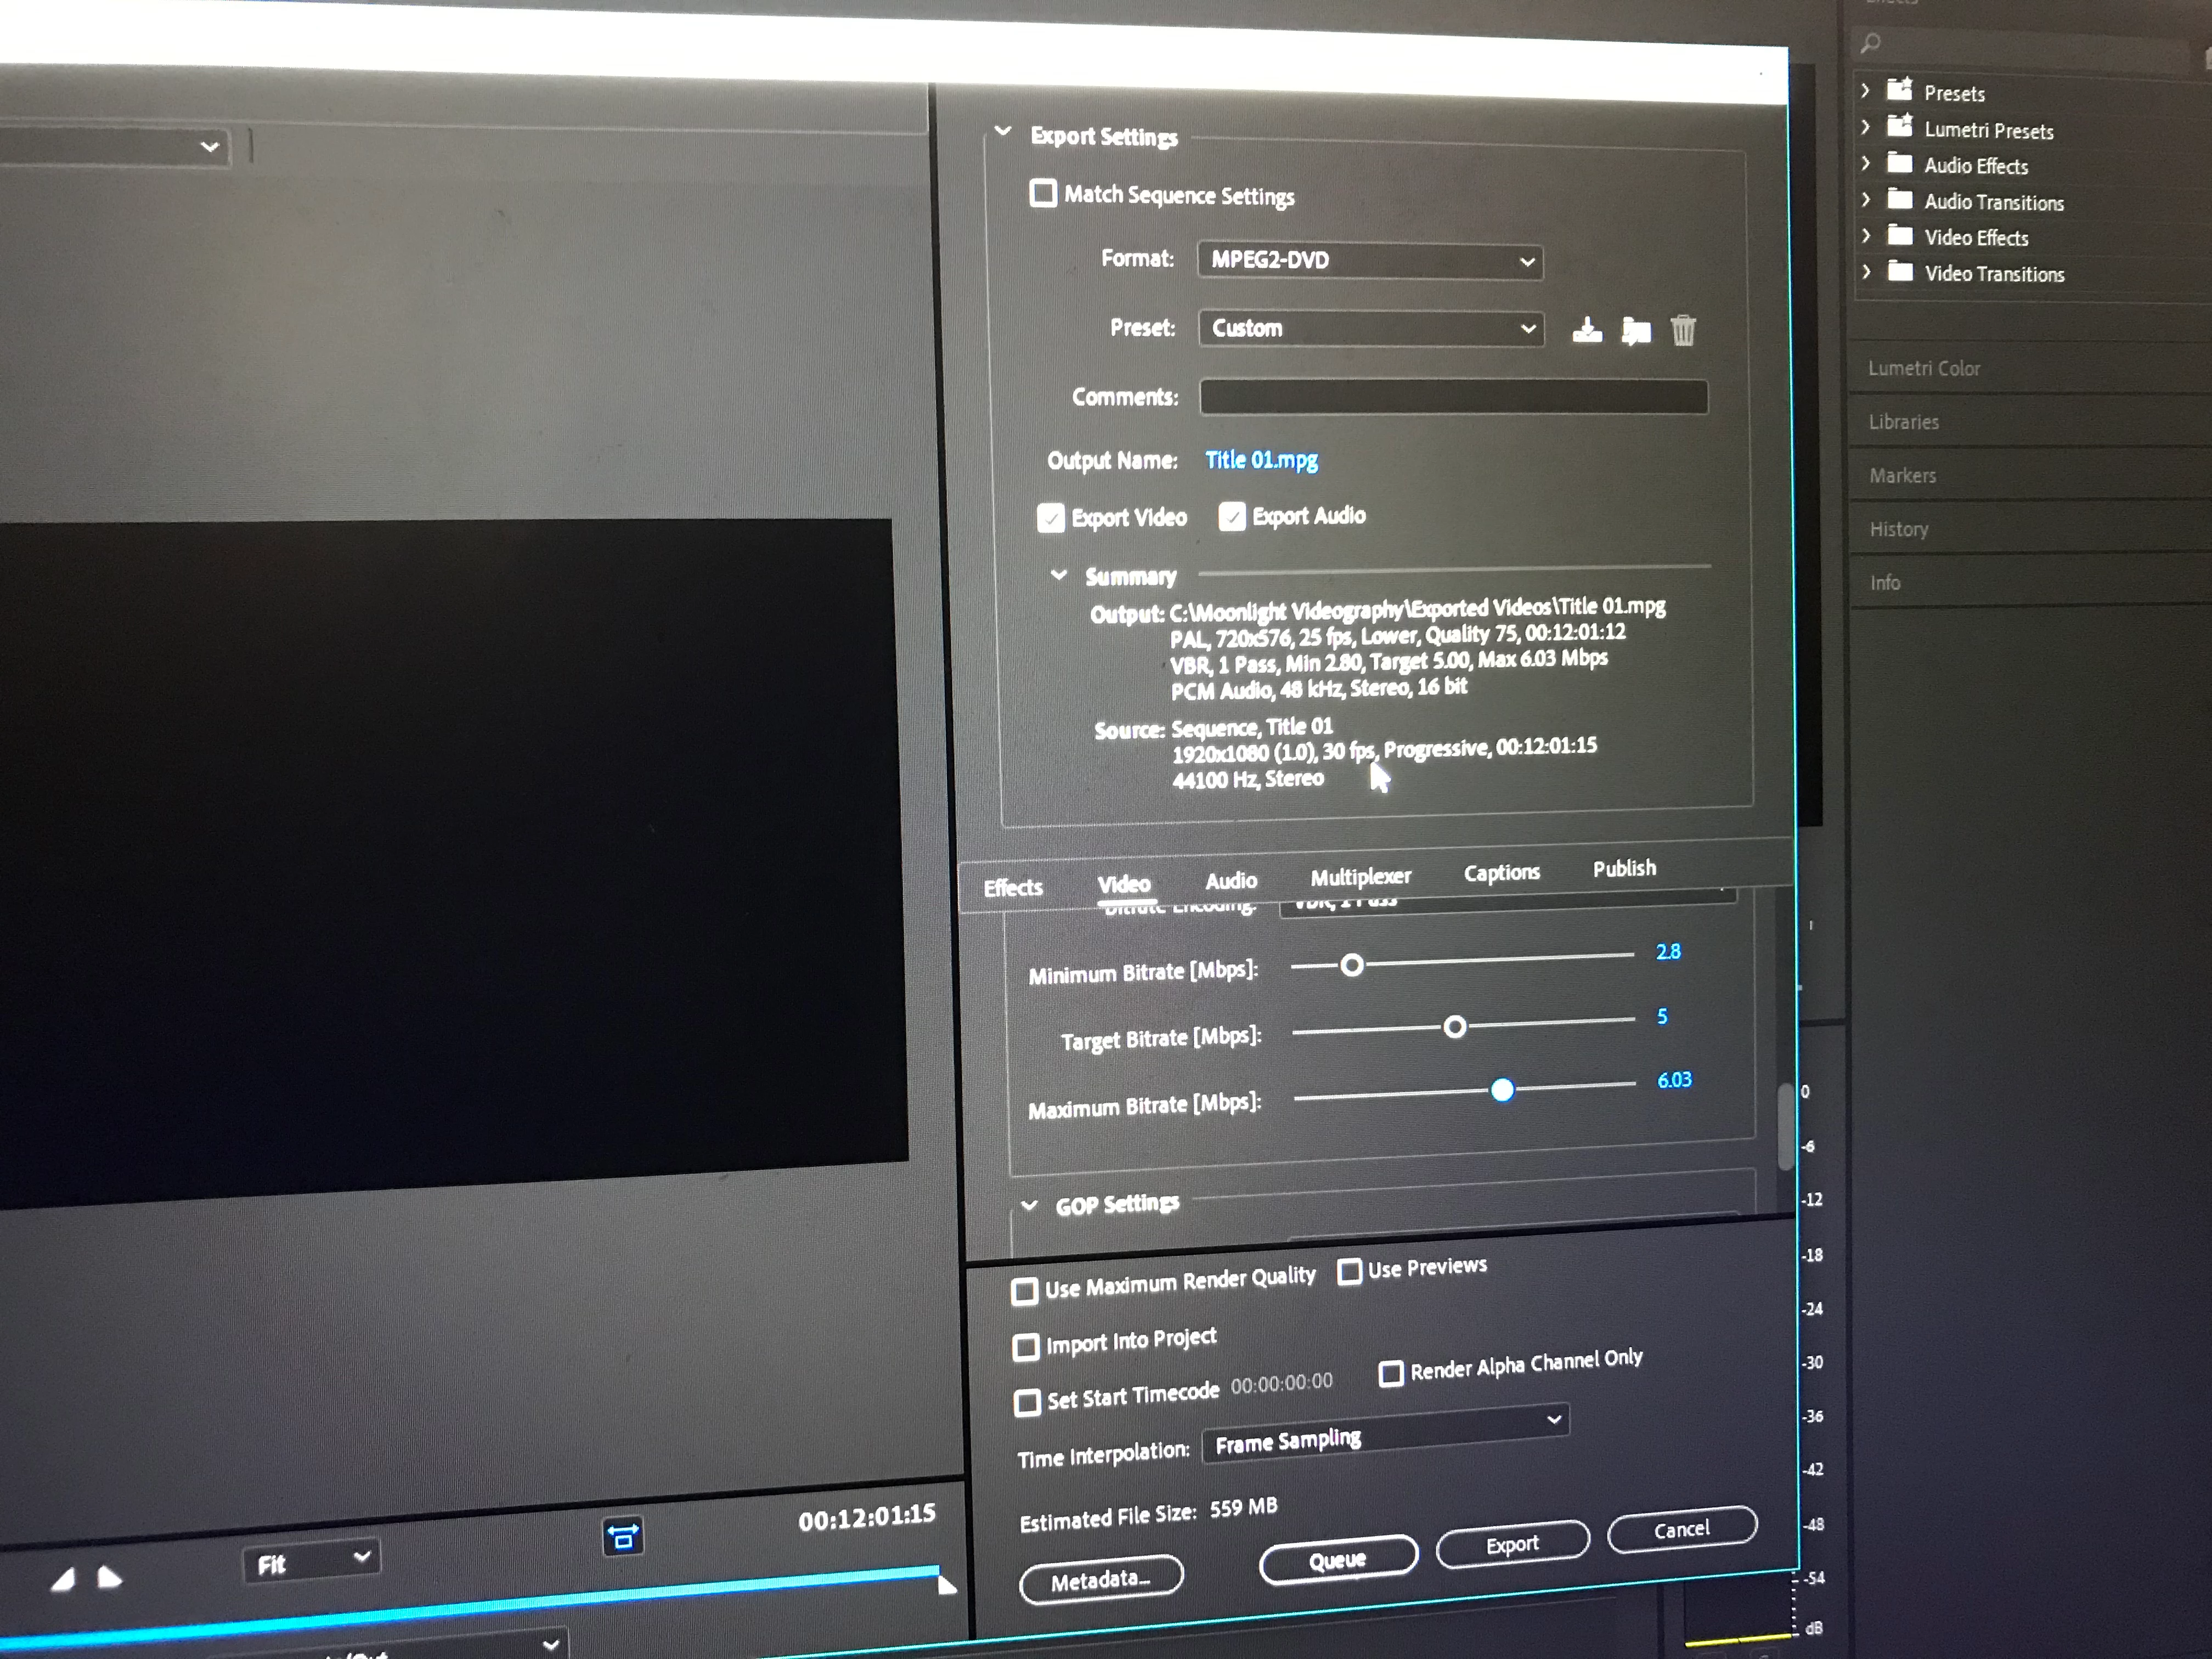Click the Title 01.mpg output name link
The image size is (2212, 1659).
(x=1261, y=460)
